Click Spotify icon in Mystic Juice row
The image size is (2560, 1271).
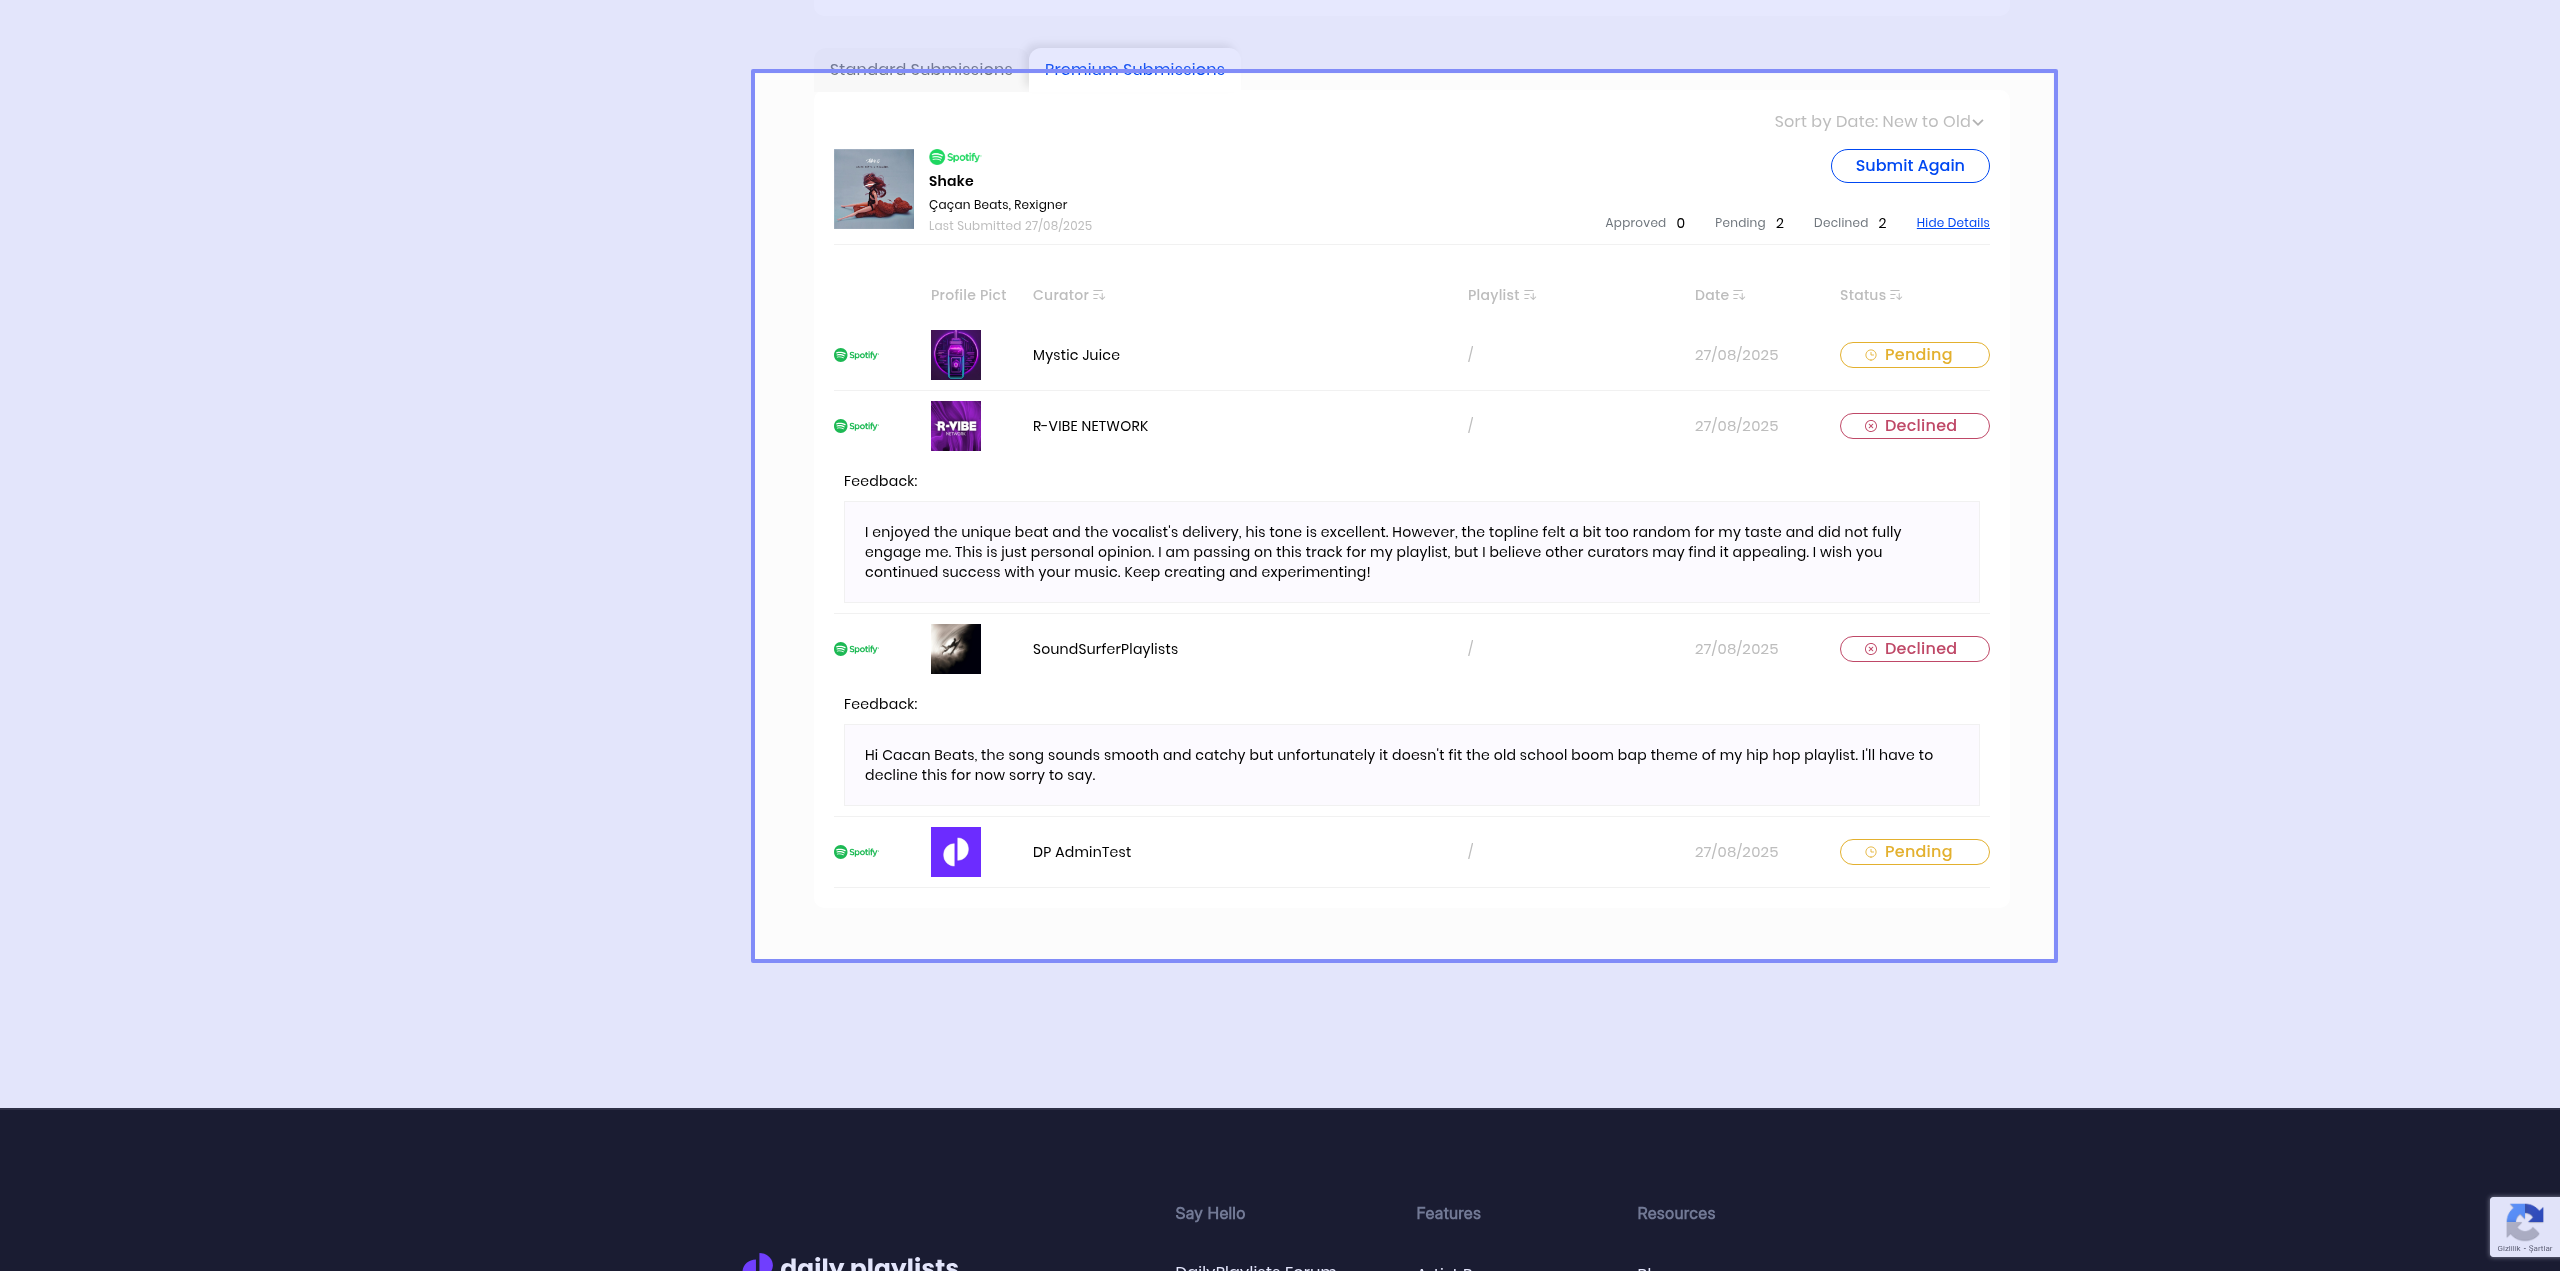click(856, 355)
